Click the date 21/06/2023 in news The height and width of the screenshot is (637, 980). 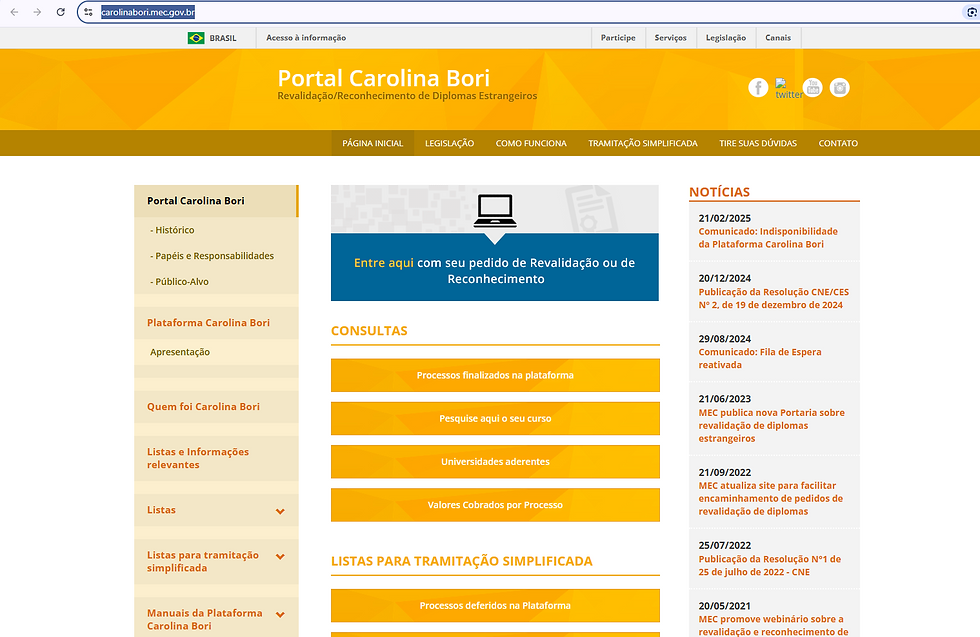[724, 399]
